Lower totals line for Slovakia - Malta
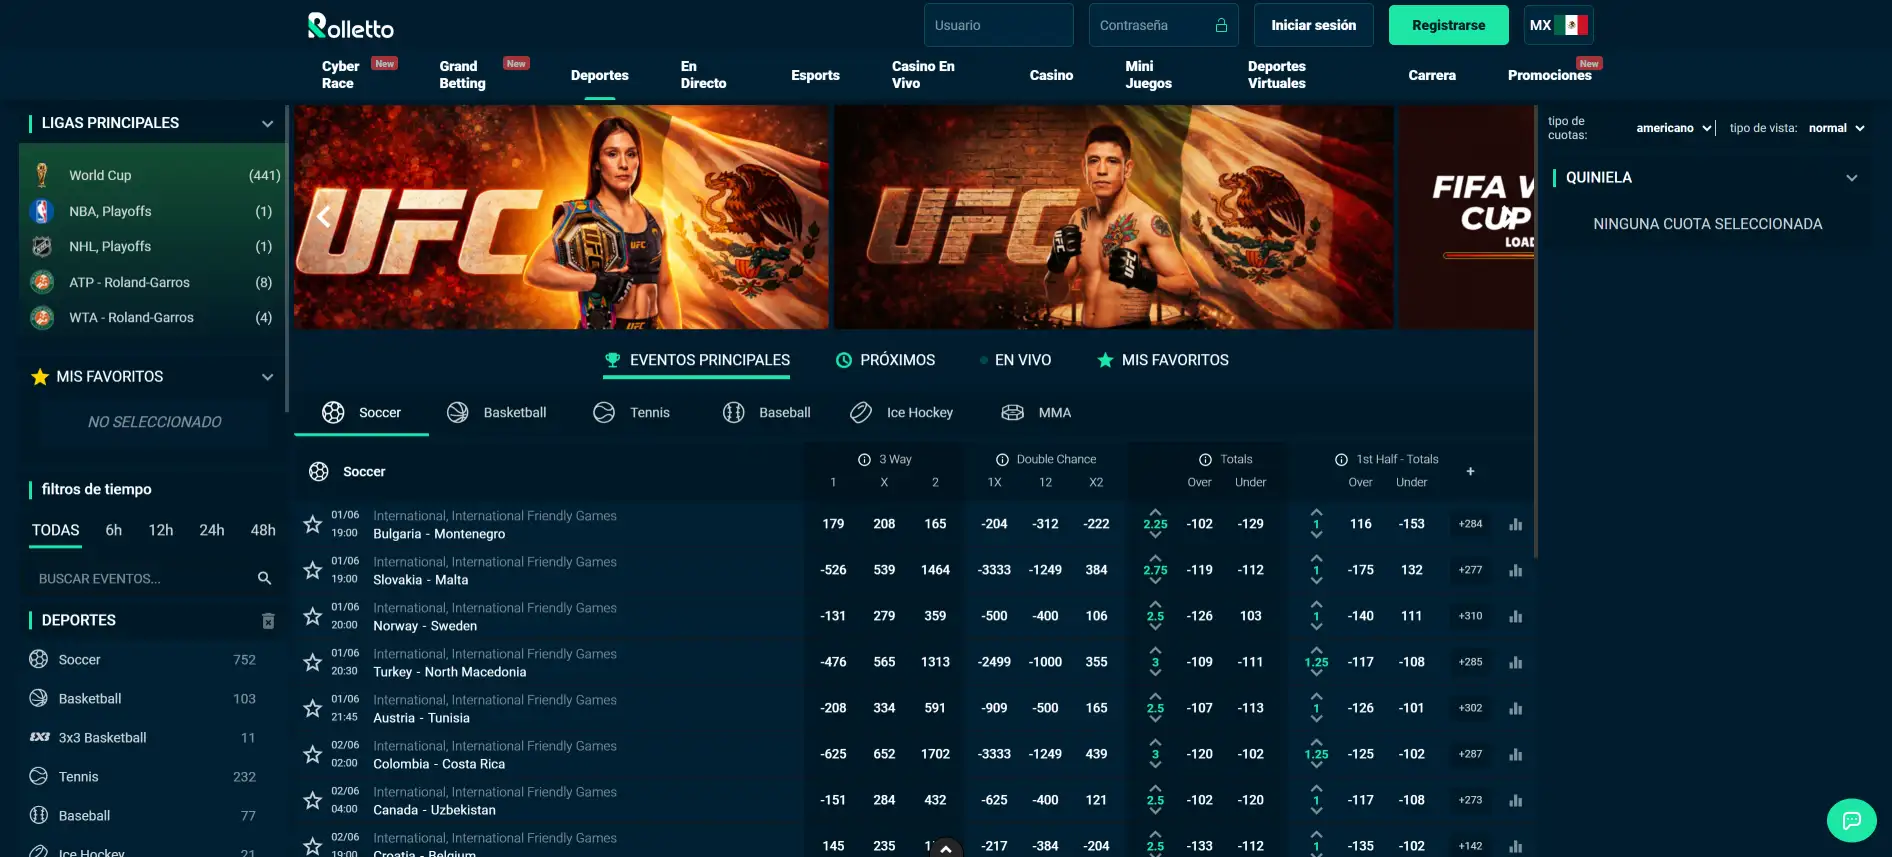Viewport: 1892px width, 857px height. tap(1155, 581)
